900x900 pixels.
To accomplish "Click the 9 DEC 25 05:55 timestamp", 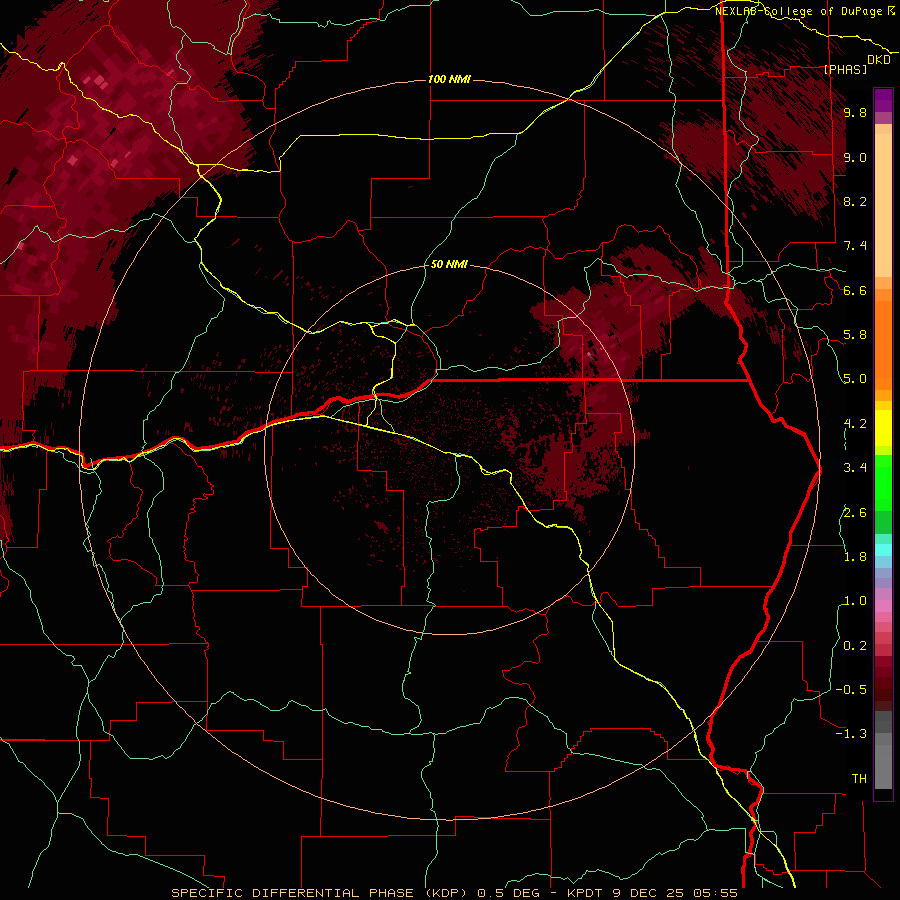I will tap(675, 893).
